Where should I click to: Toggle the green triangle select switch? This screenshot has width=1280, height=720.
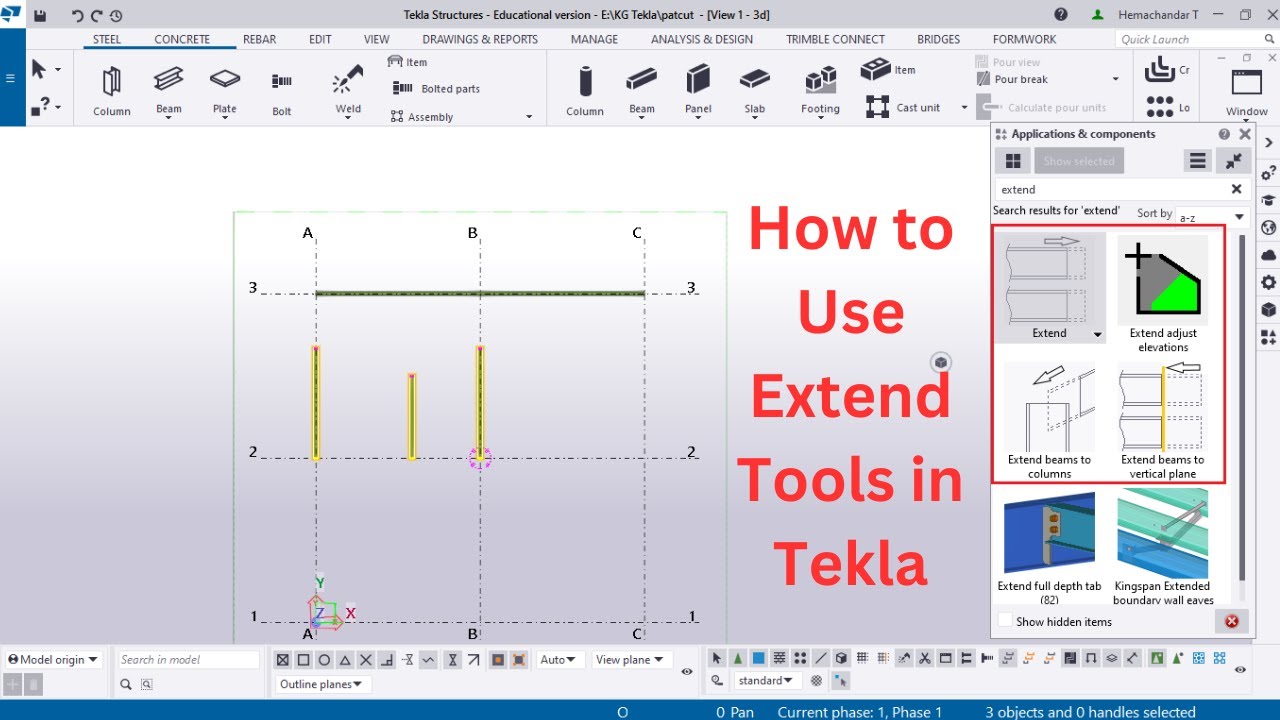point(737,658)
